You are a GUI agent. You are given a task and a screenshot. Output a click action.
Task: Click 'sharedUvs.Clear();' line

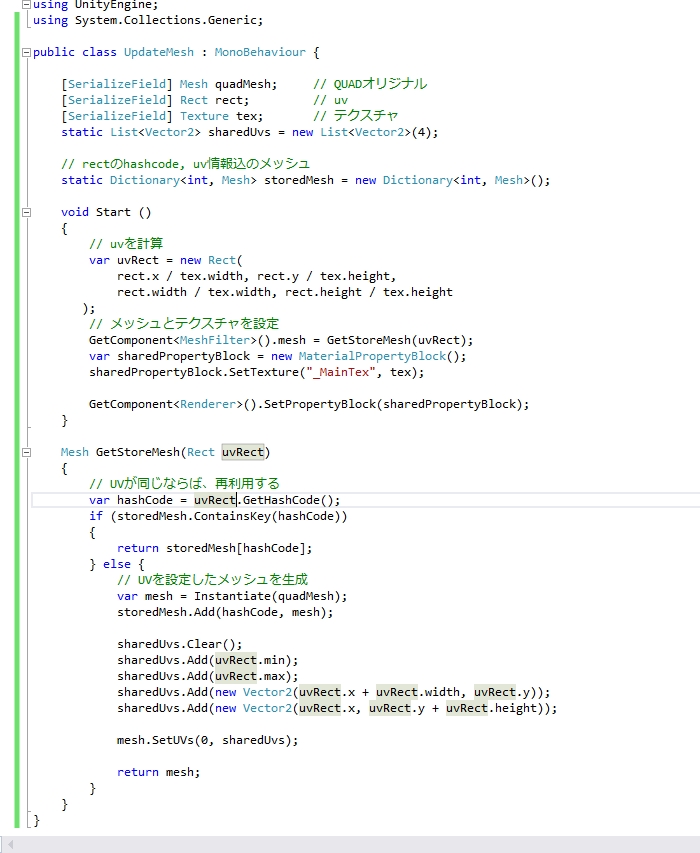coord(179,644)
